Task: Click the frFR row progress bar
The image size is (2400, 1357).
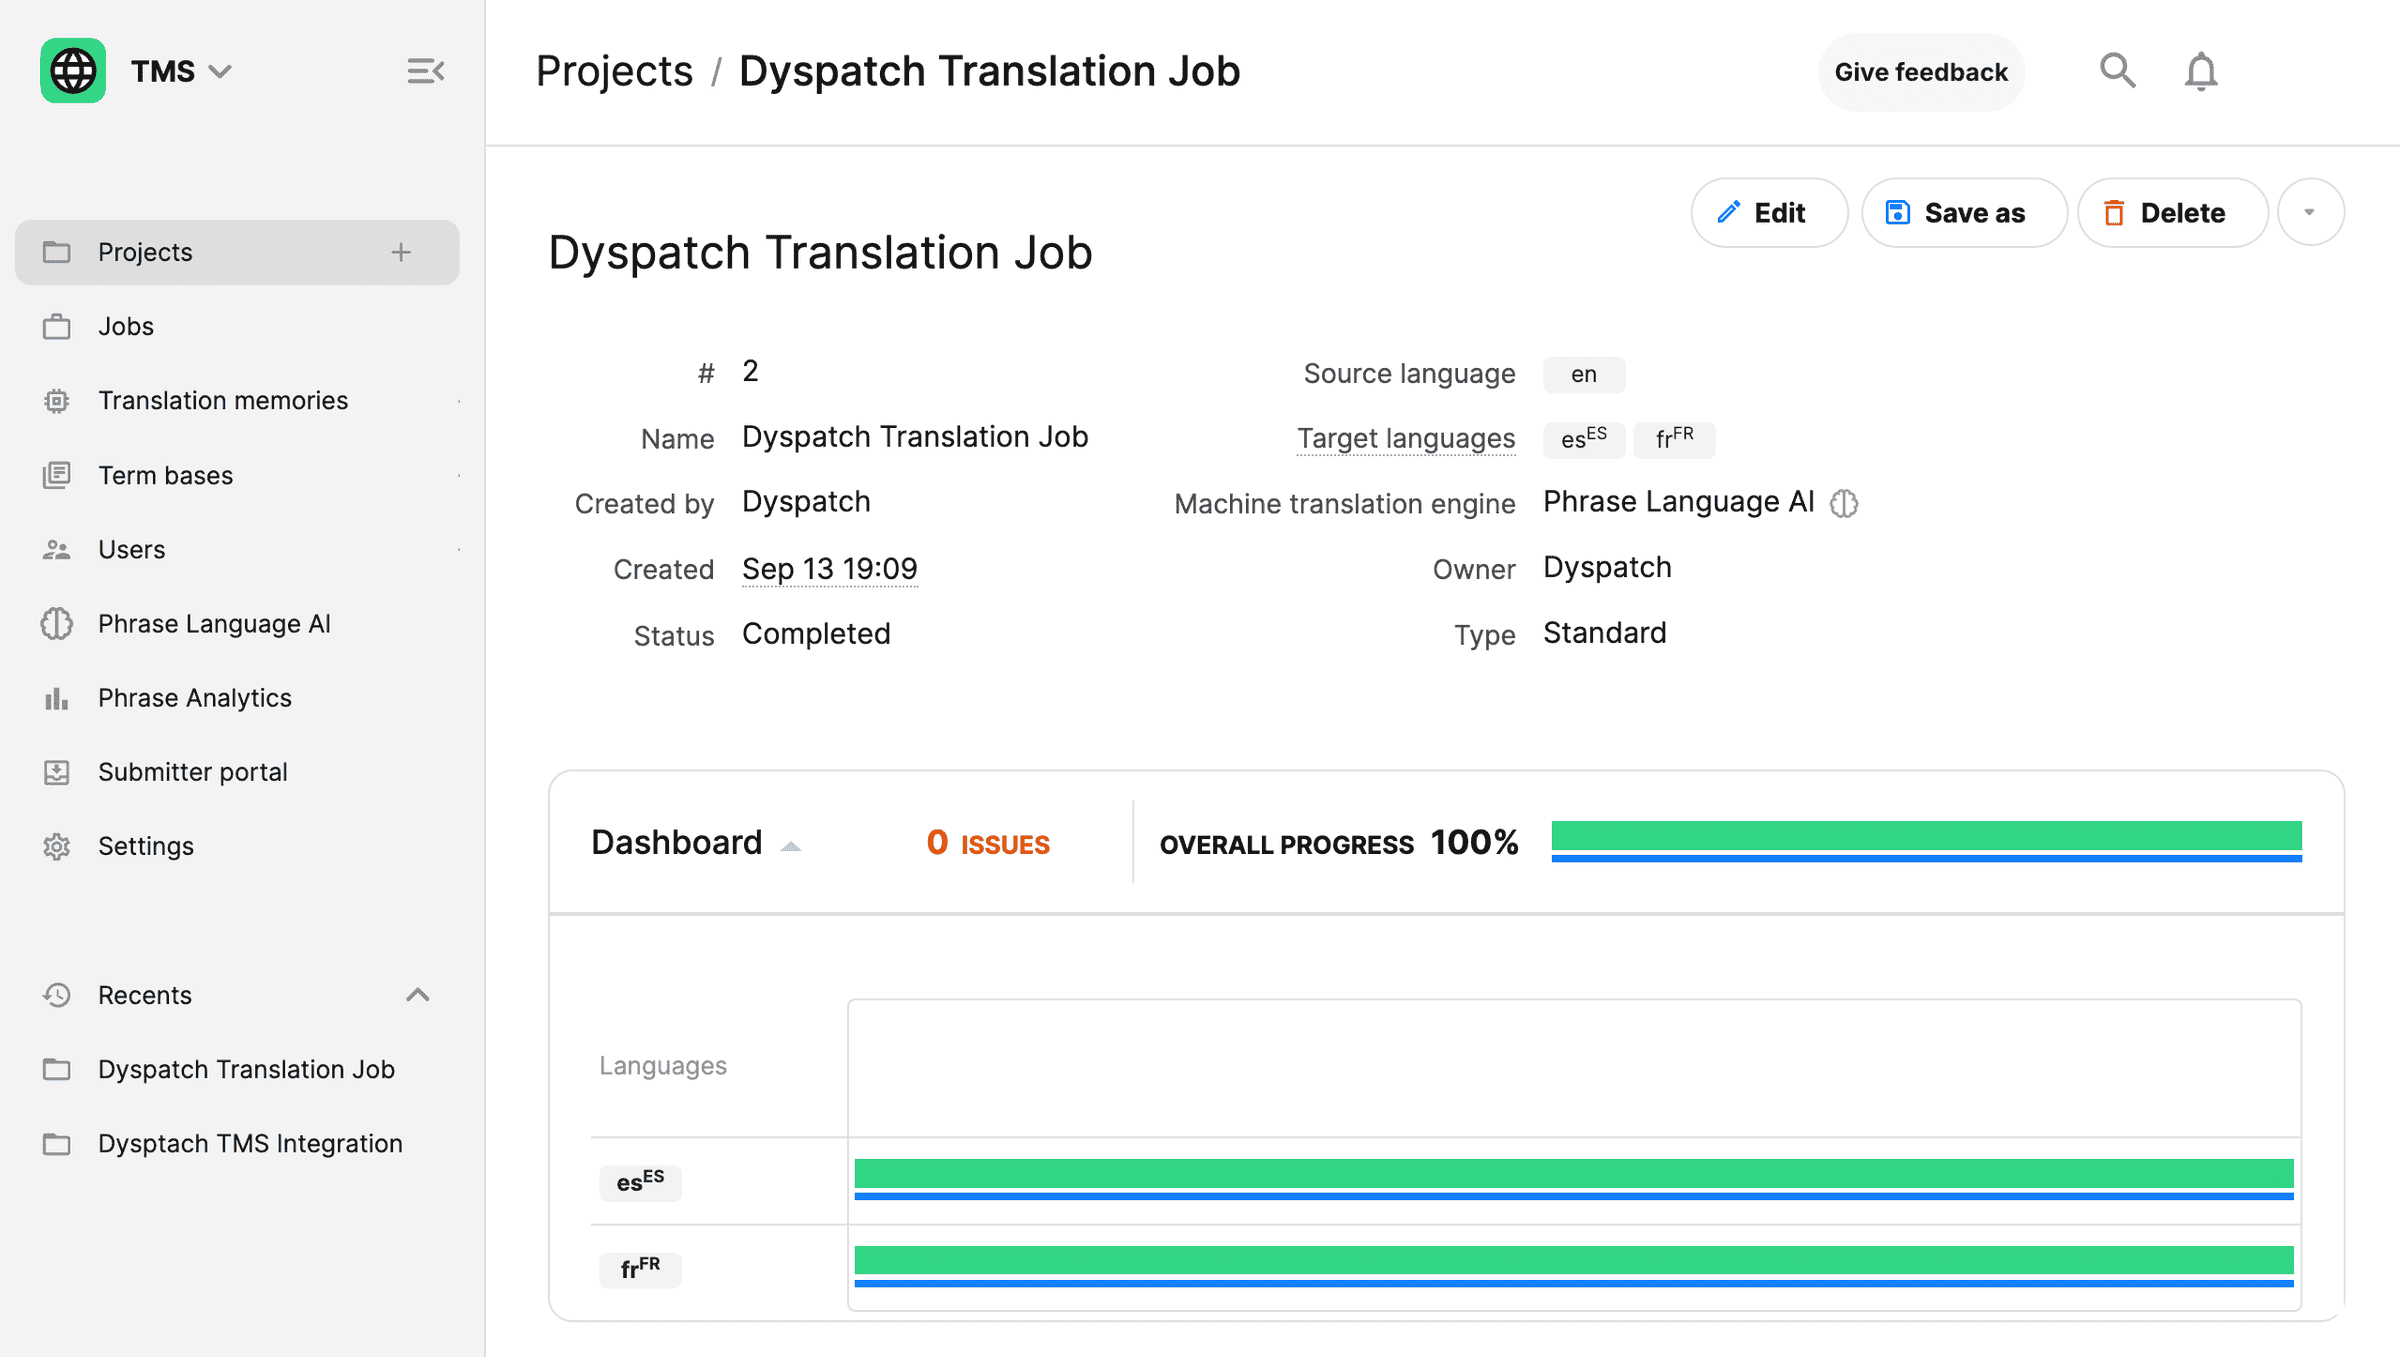Action: 1574,1267
